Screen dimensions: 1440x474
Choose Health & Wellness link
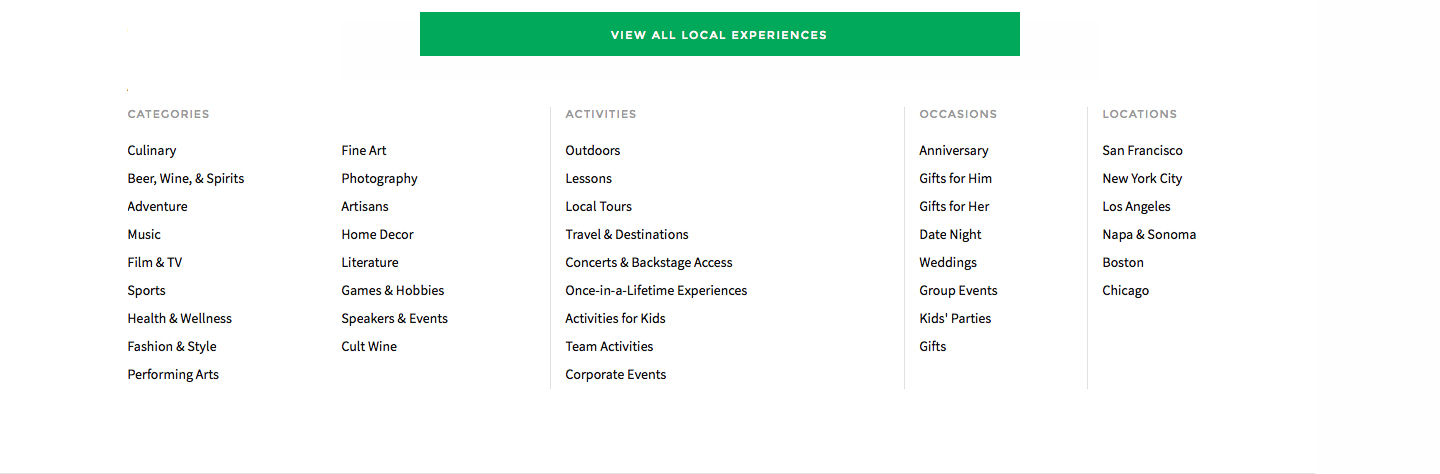[x=180, y=319]
